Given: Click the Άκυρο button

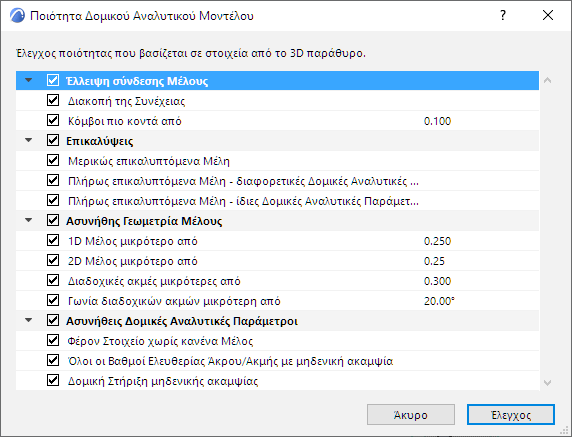Looking at the screenshot, I should (x=411, y=415).
